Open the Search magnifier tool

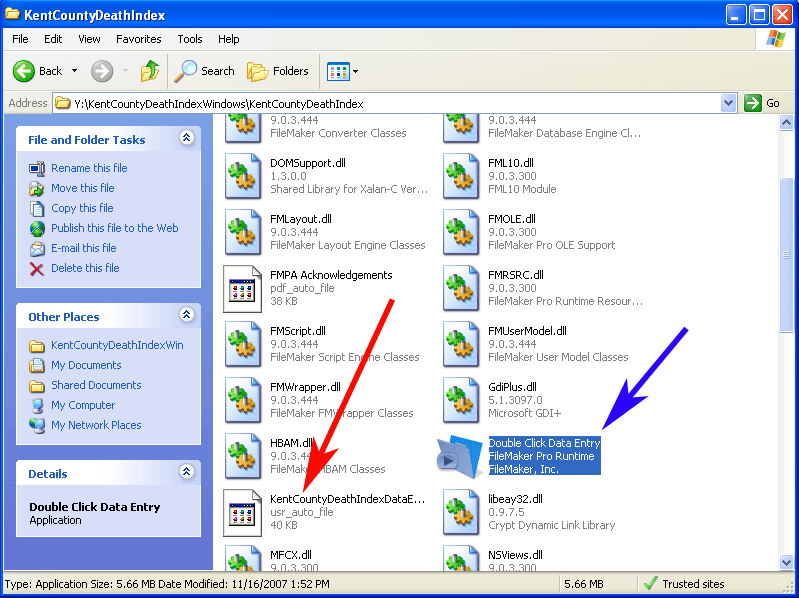[204, 71]
